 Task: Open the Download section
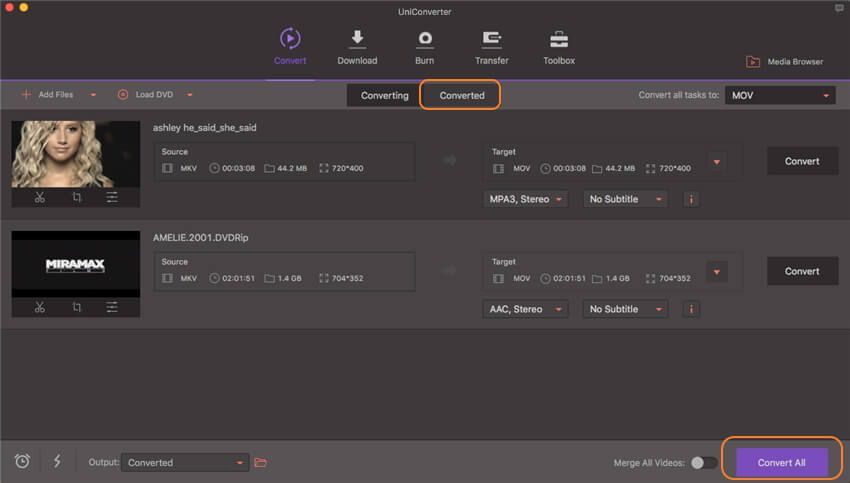coord(357,47)
